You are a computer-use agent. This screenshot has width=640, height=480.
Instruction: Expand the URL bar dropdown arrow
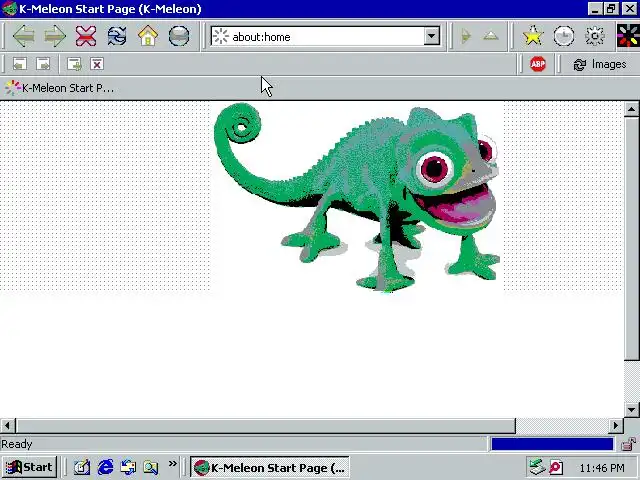point(431,36)
